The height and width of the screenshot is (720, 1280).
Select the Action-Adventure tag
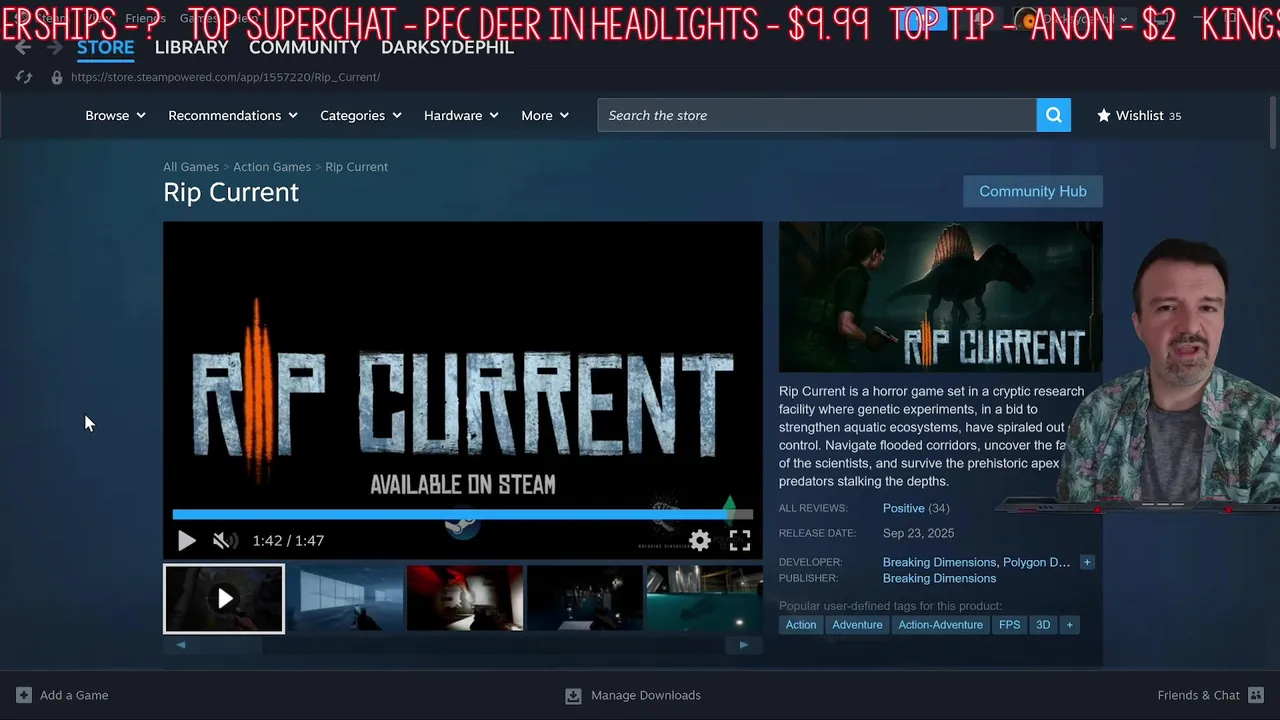(940, 625)
